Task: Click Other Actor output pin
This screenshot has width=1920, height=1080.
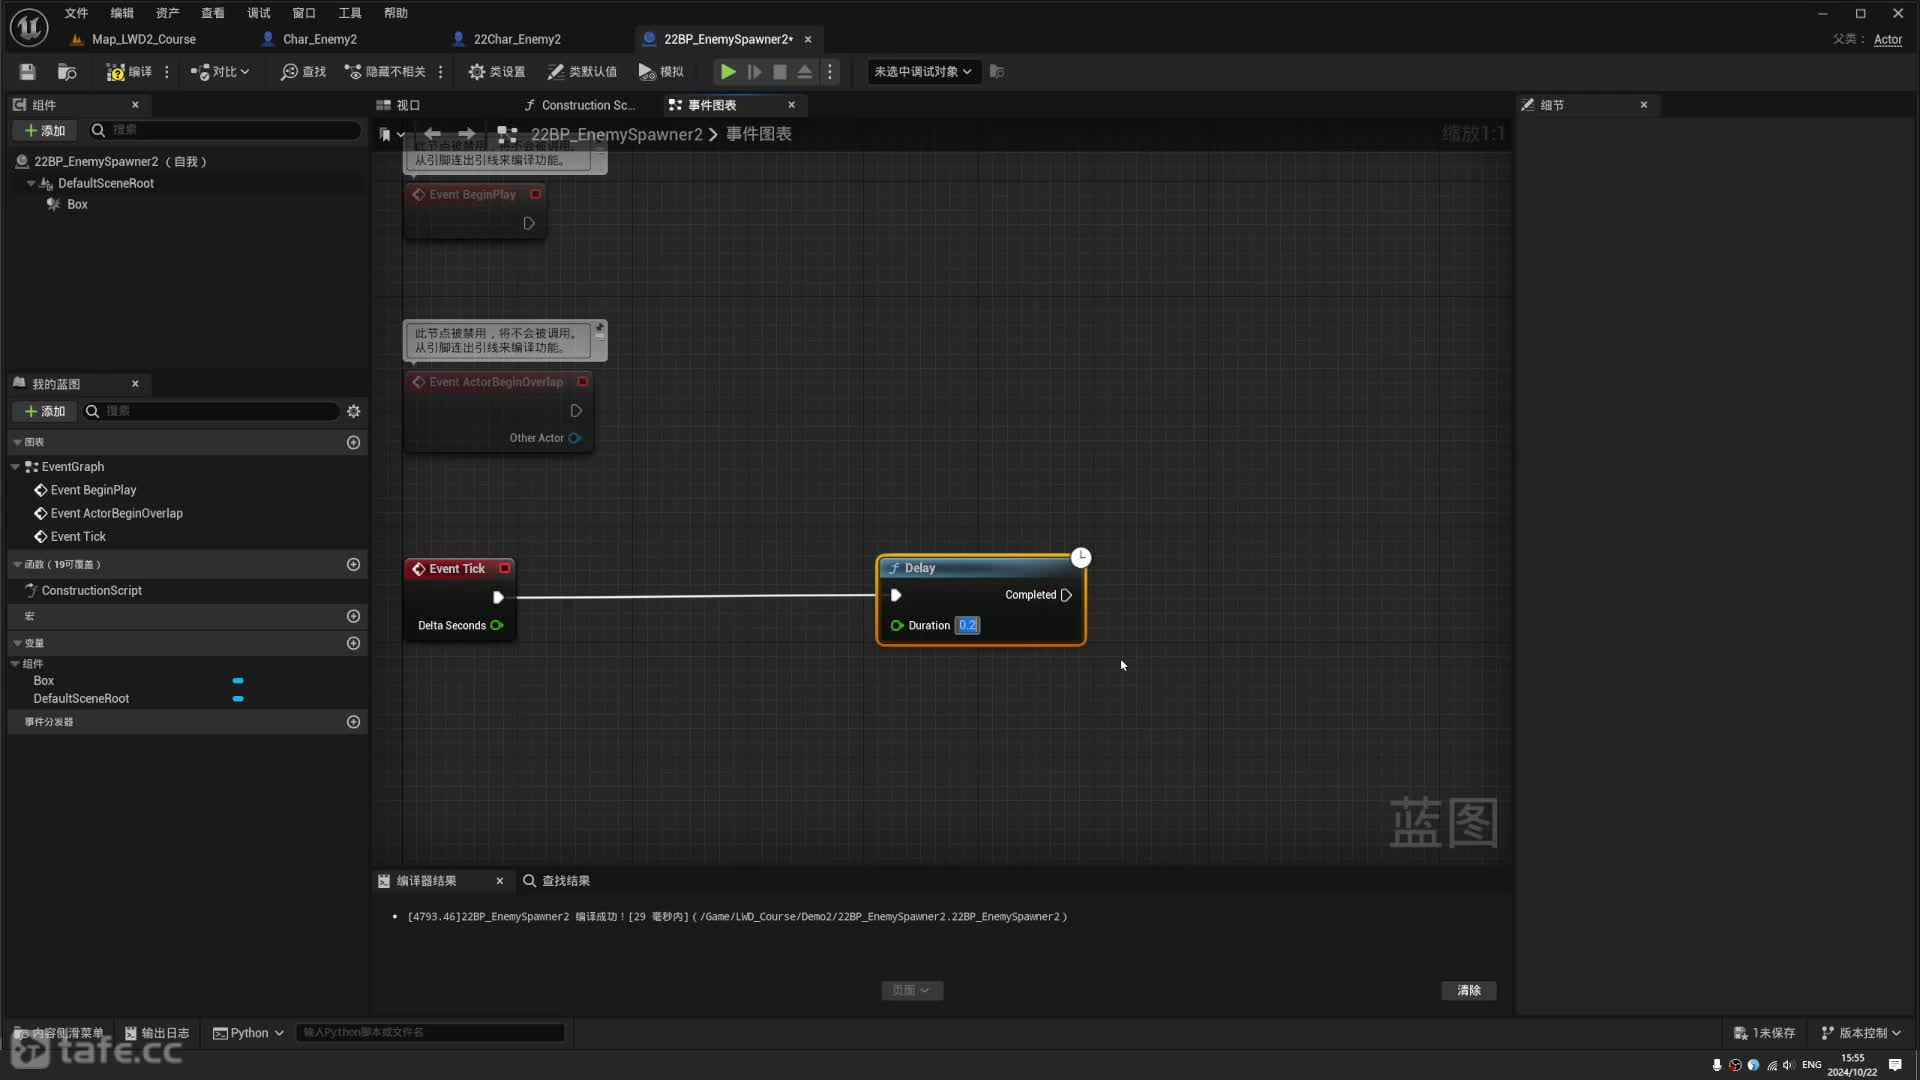Action: click(575, 438)
